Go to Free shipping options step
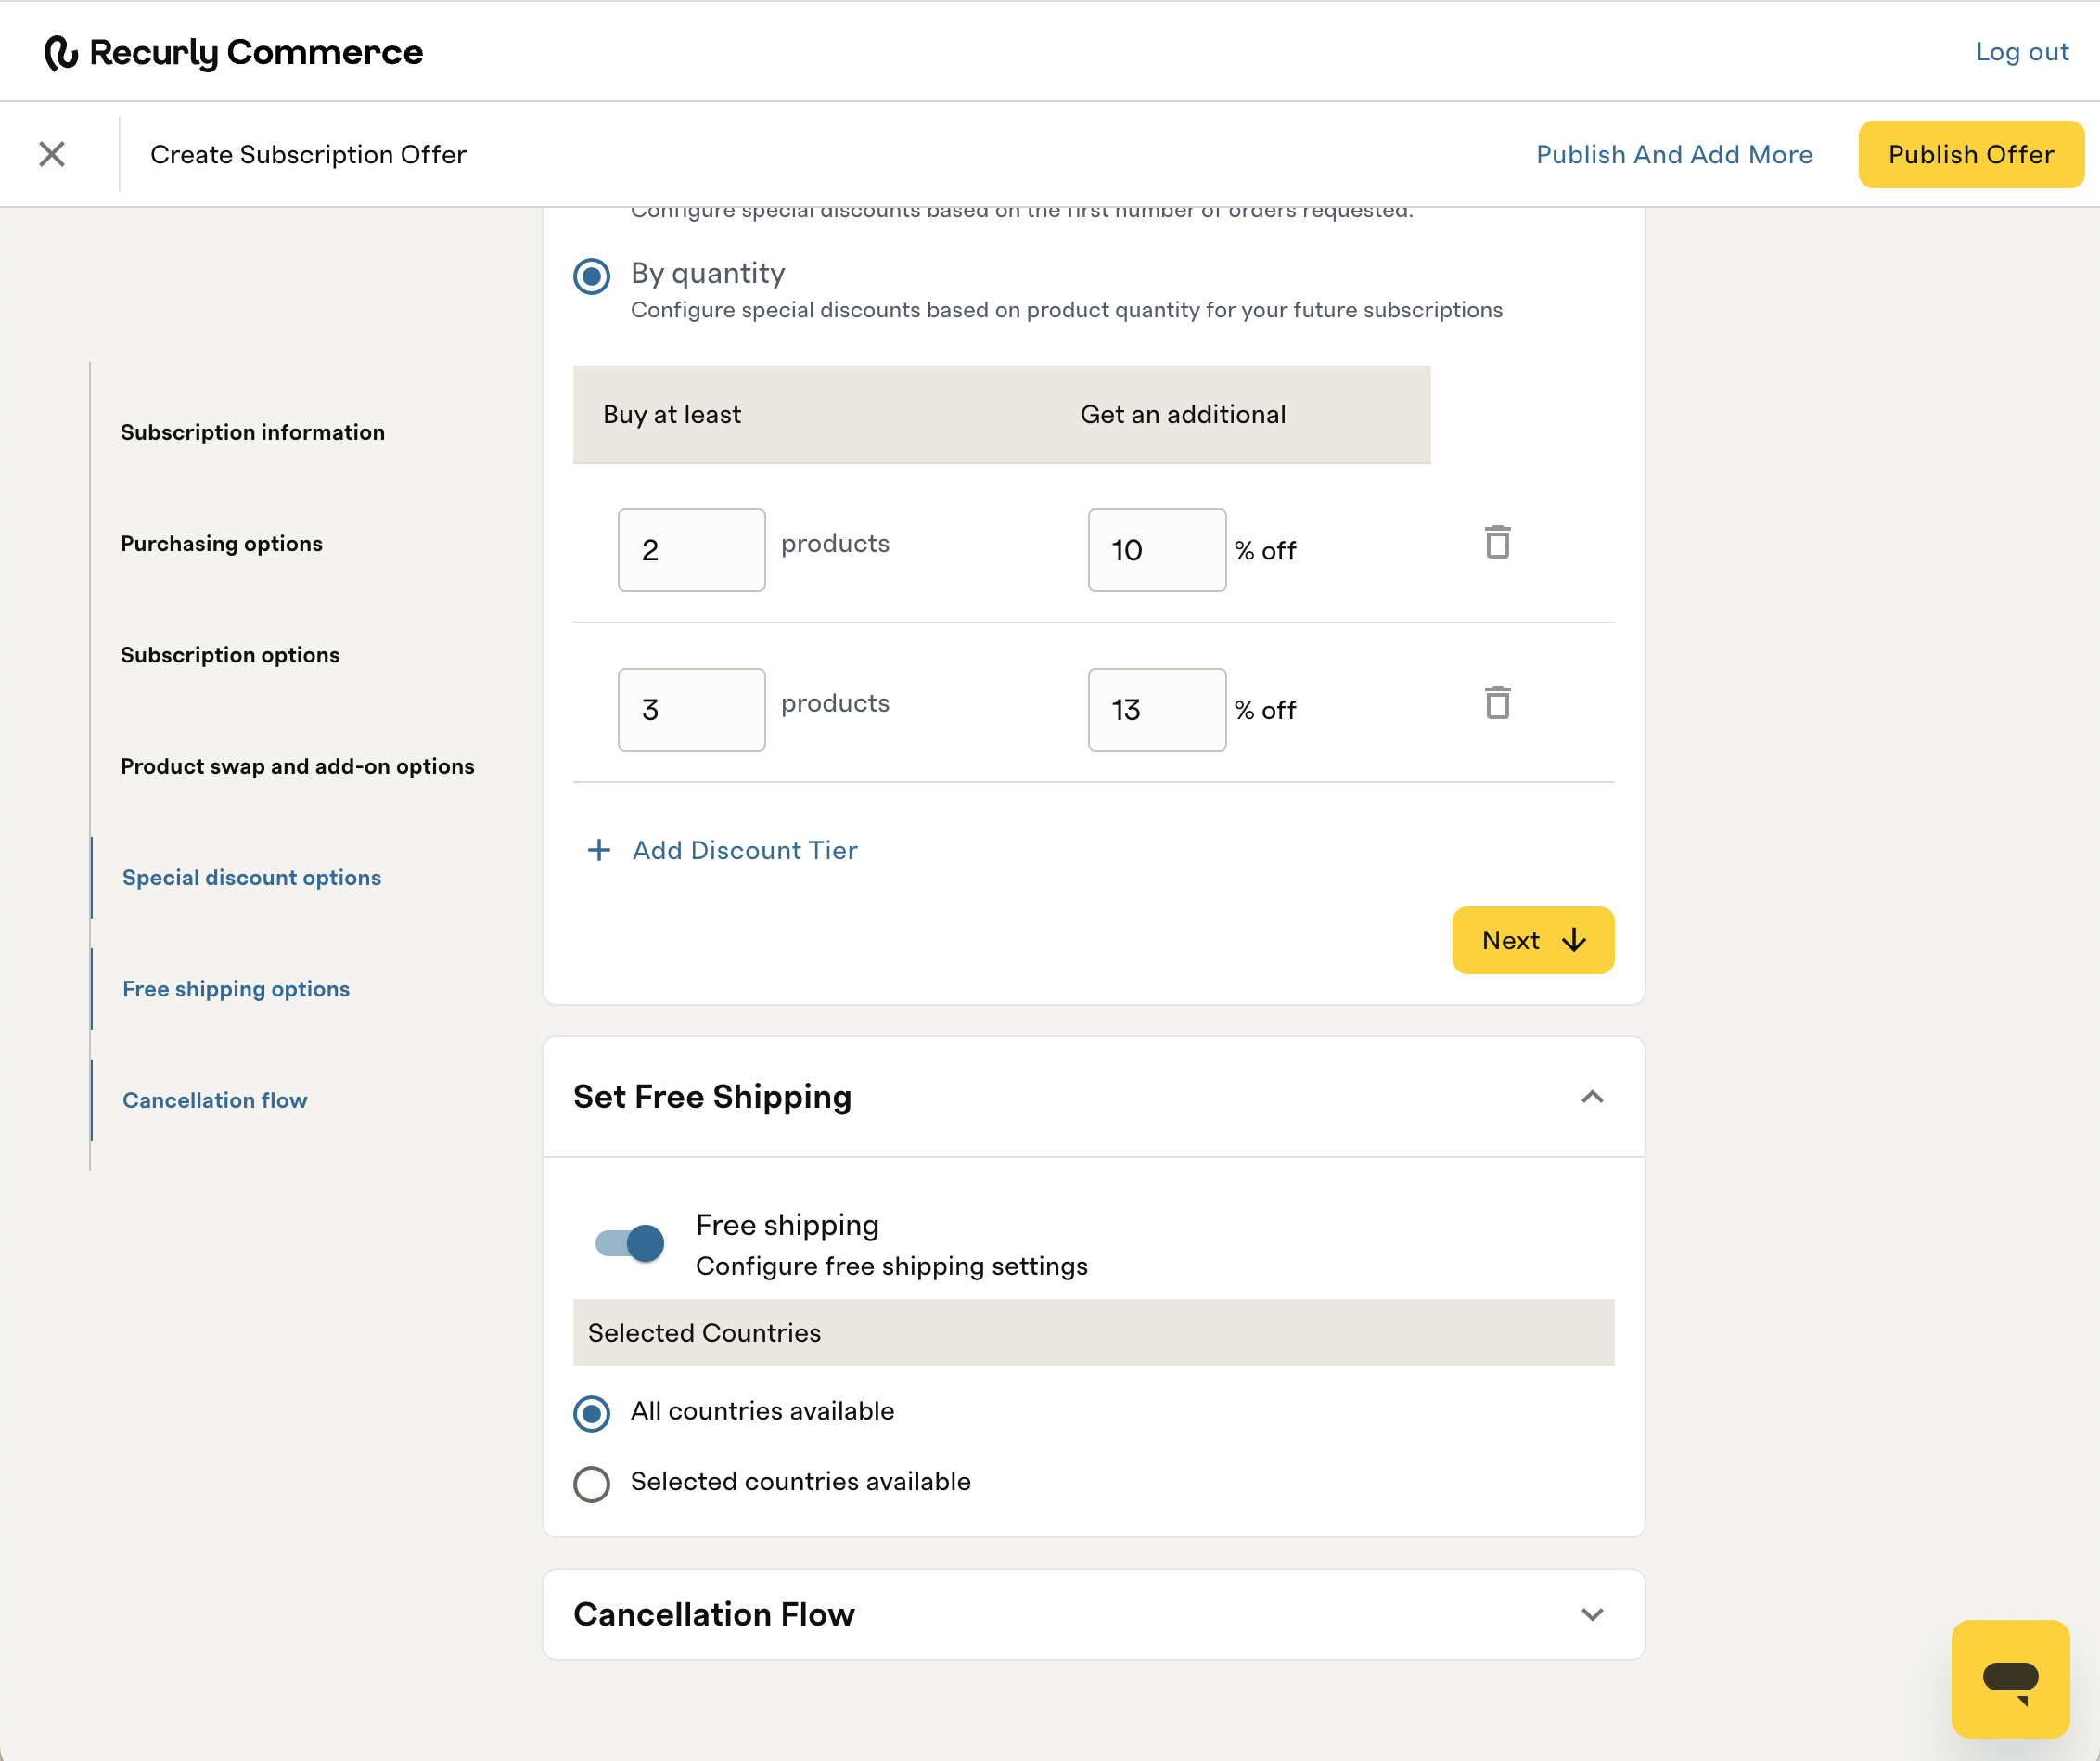Image resolution: width=2100 pixels, height=1761 pixels. 236,989
